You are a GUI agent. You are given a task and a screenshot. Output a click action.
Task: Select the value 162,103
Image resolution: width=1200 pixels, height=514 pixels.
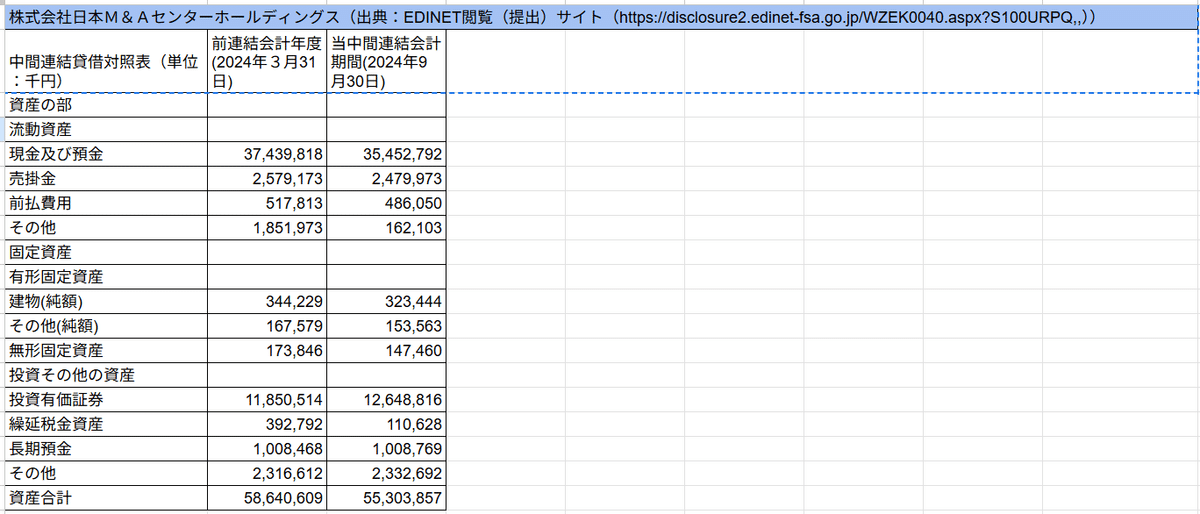tap(385, 228)
